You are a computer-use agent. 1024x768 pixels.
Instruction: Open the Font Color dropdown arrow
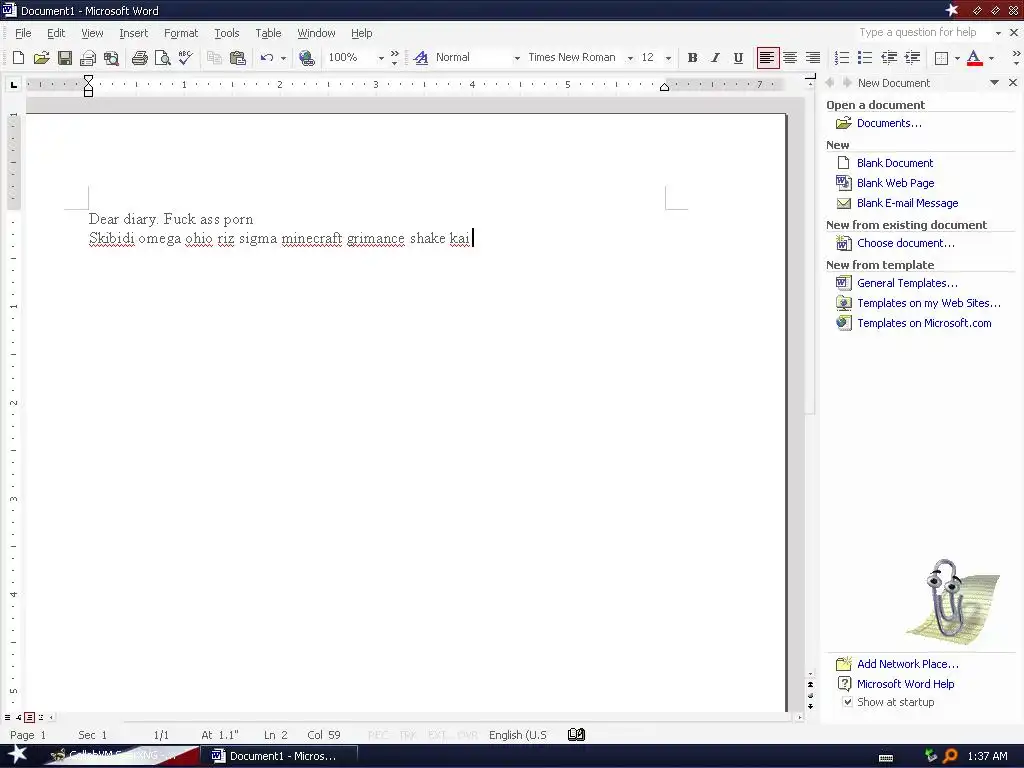pos(991,58)
